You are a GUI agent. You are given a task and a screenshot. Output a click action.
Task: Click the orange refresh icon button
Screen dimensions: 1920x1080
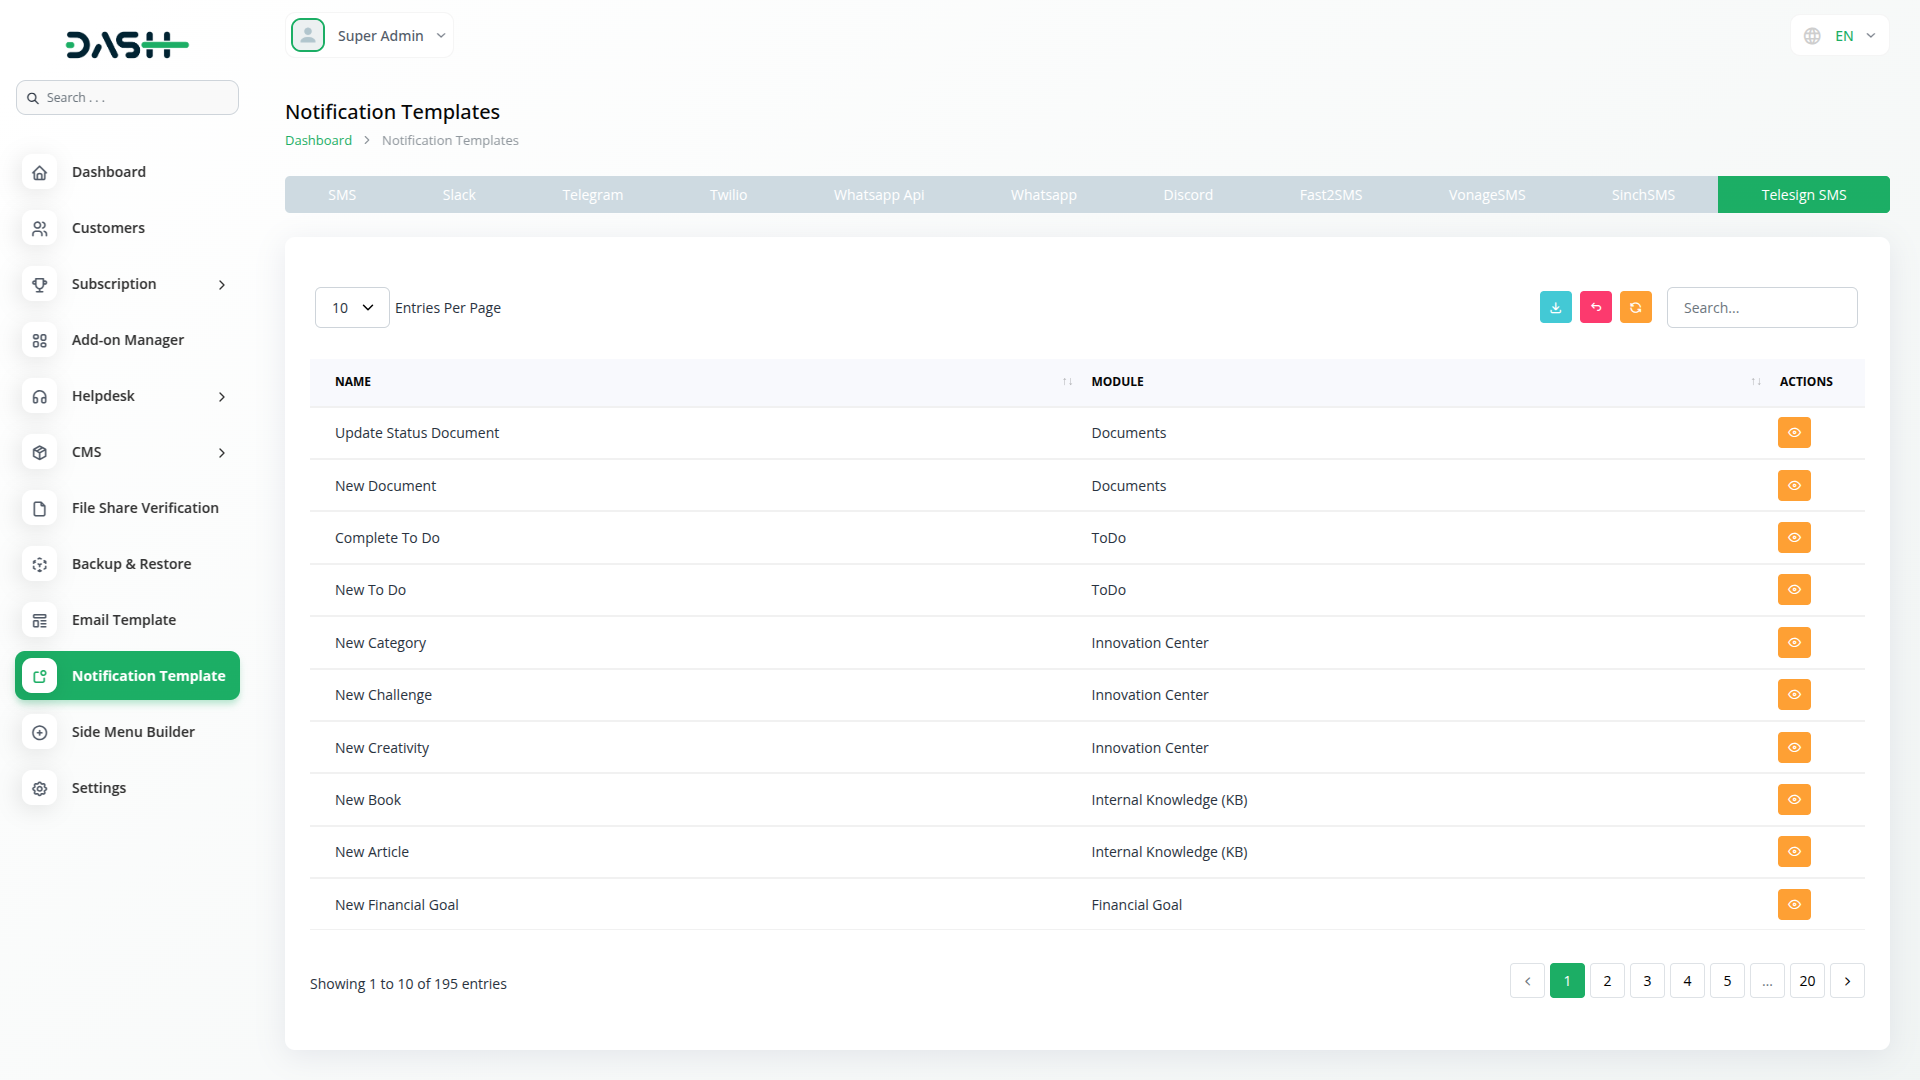point(1635,308)
